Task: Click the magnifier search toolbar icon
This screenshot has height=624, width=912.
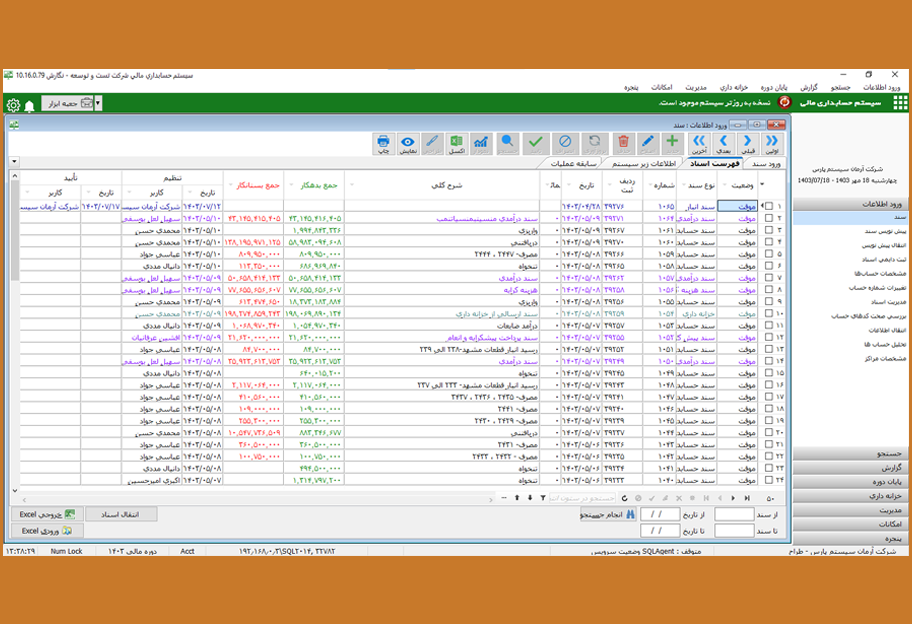Action: 508,144
